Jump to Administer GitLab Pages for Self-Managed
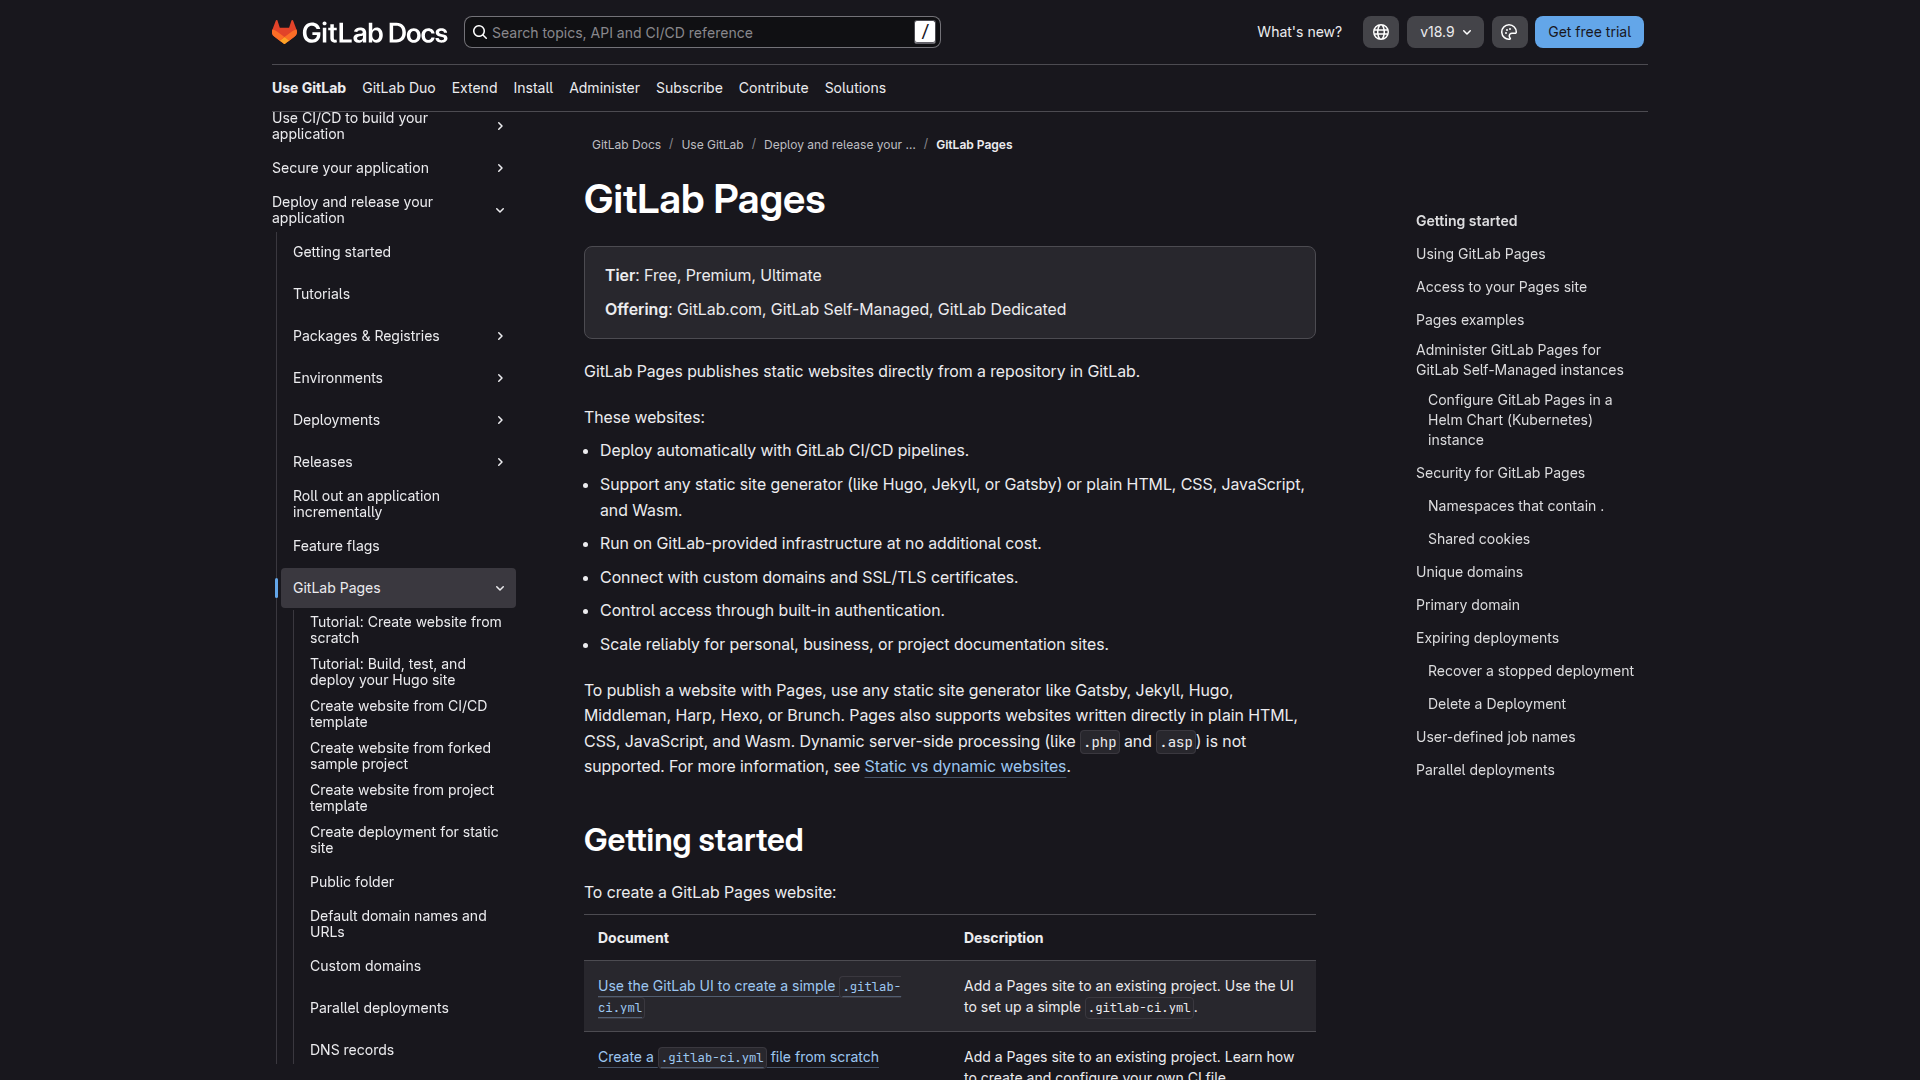Image resolution: width=1920 pixels, height=1080 pixels. click(x=1519, y=360)
